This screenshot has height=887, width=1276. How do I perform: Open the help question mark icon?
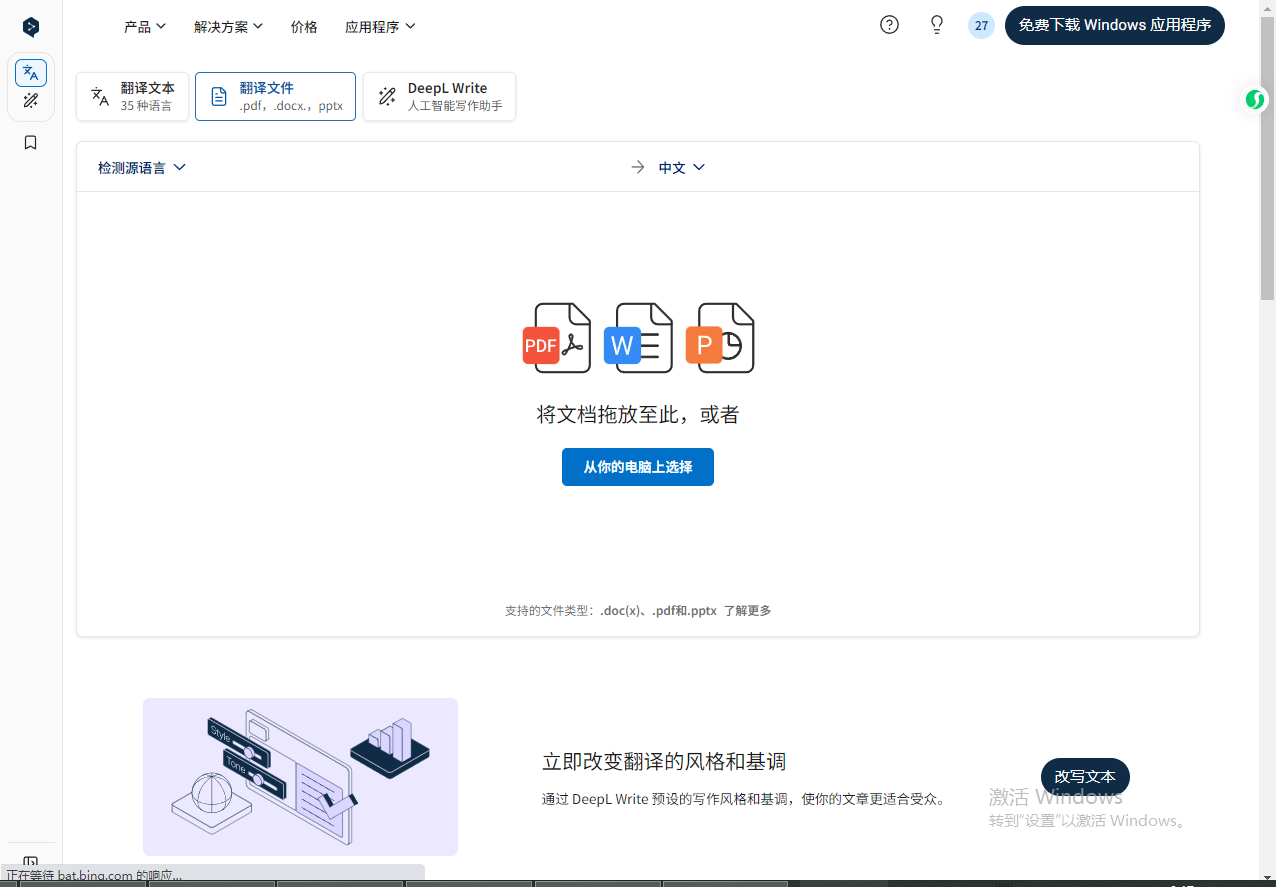[889, 25]
